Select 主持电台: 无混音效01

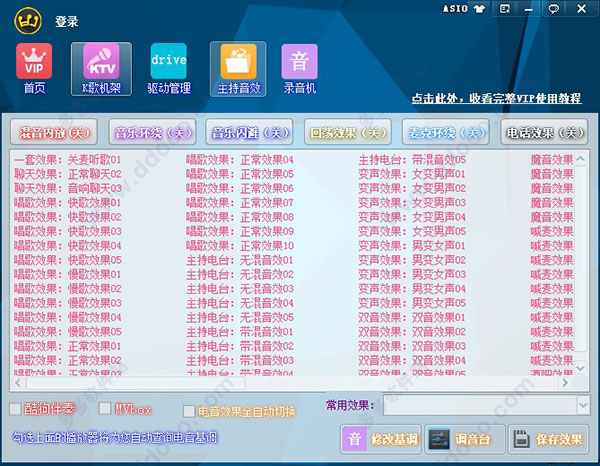point(240,260)
